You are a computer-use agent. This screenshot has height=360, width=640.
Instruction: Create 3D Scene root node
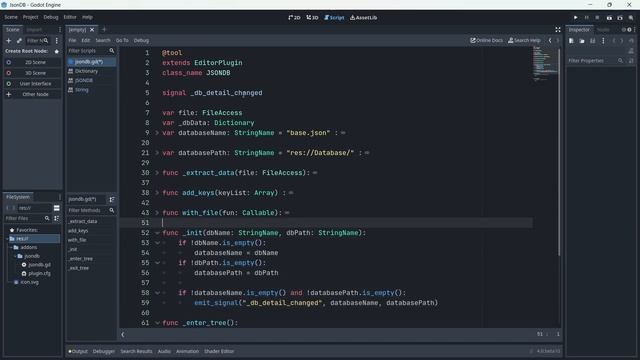pyautogui.click(x=32, y=73)
